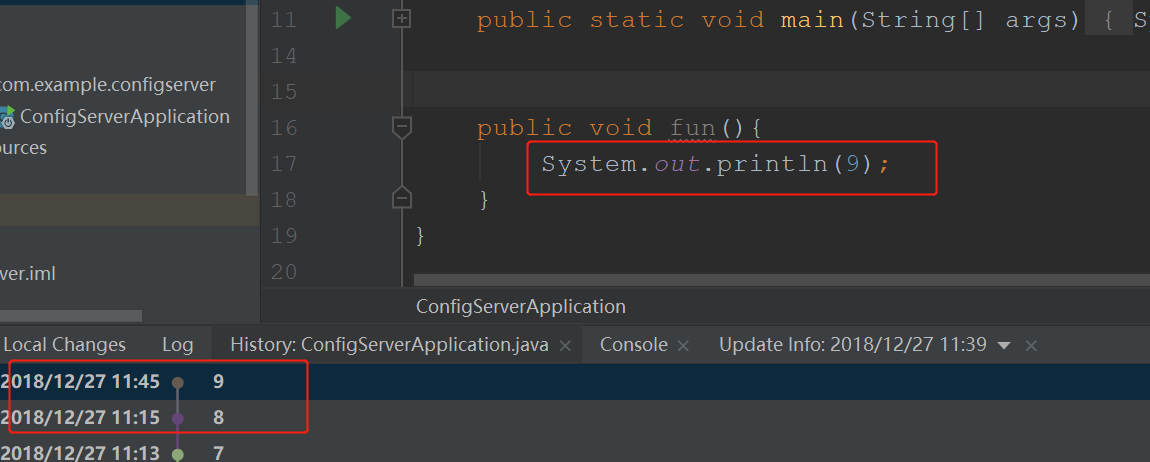The image size is (1150, 462).
Task: Expand the folded main method body
Action: [x=402, y=19]
